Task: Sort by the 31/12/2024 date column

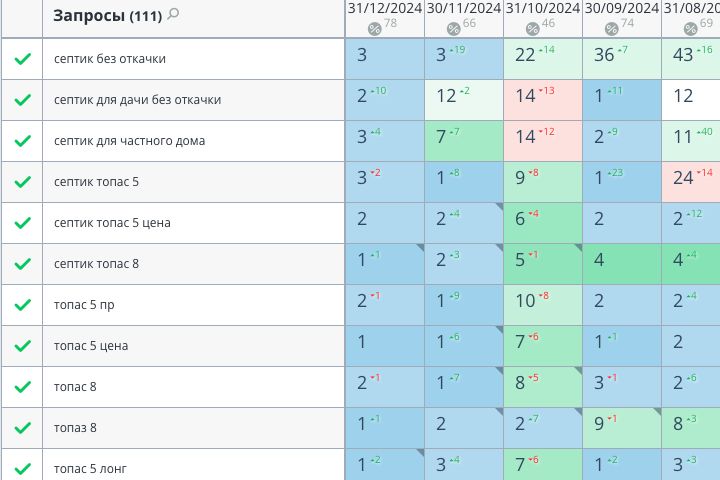Action: tap(385, 8)
